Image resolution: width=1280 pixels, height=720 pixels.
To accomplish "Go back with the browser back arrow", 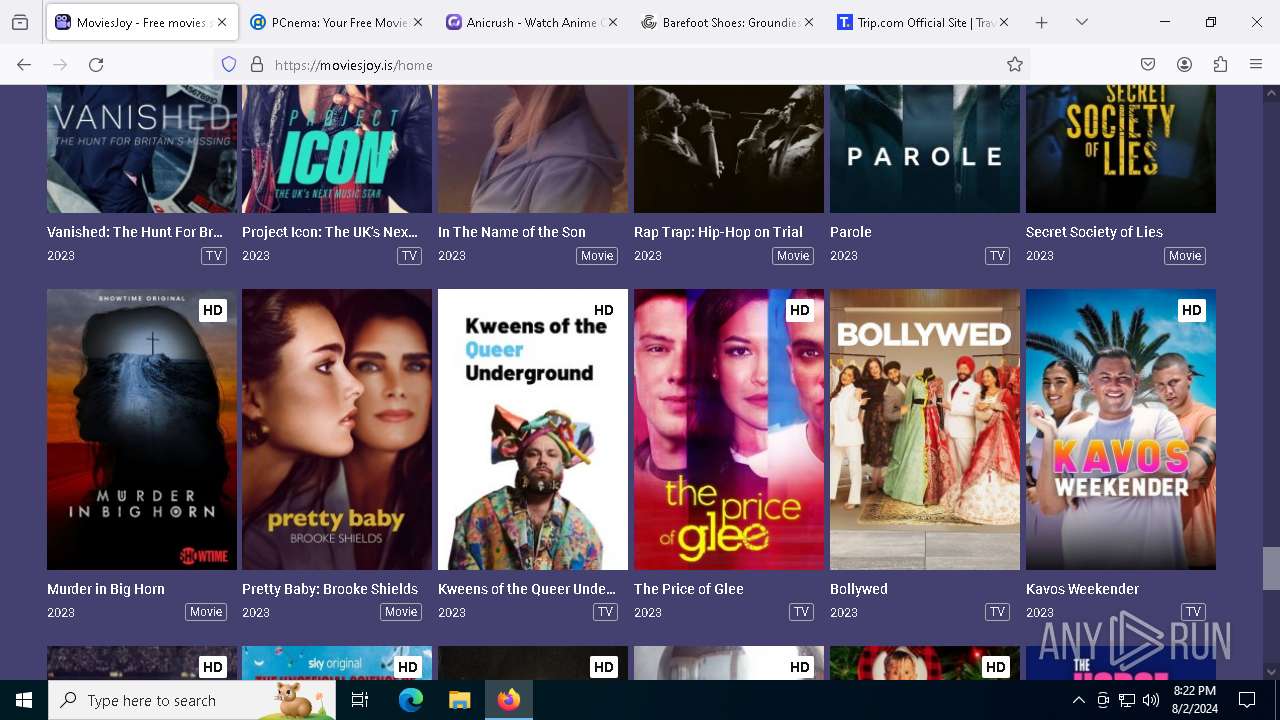I will coord(24,64).
